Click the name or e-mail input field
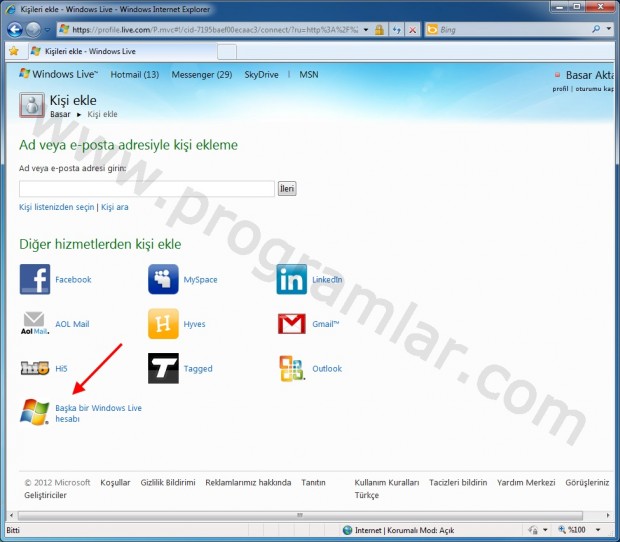Viewport: 620px width, 542px height. pyautogui.click(x=147, y=189)
